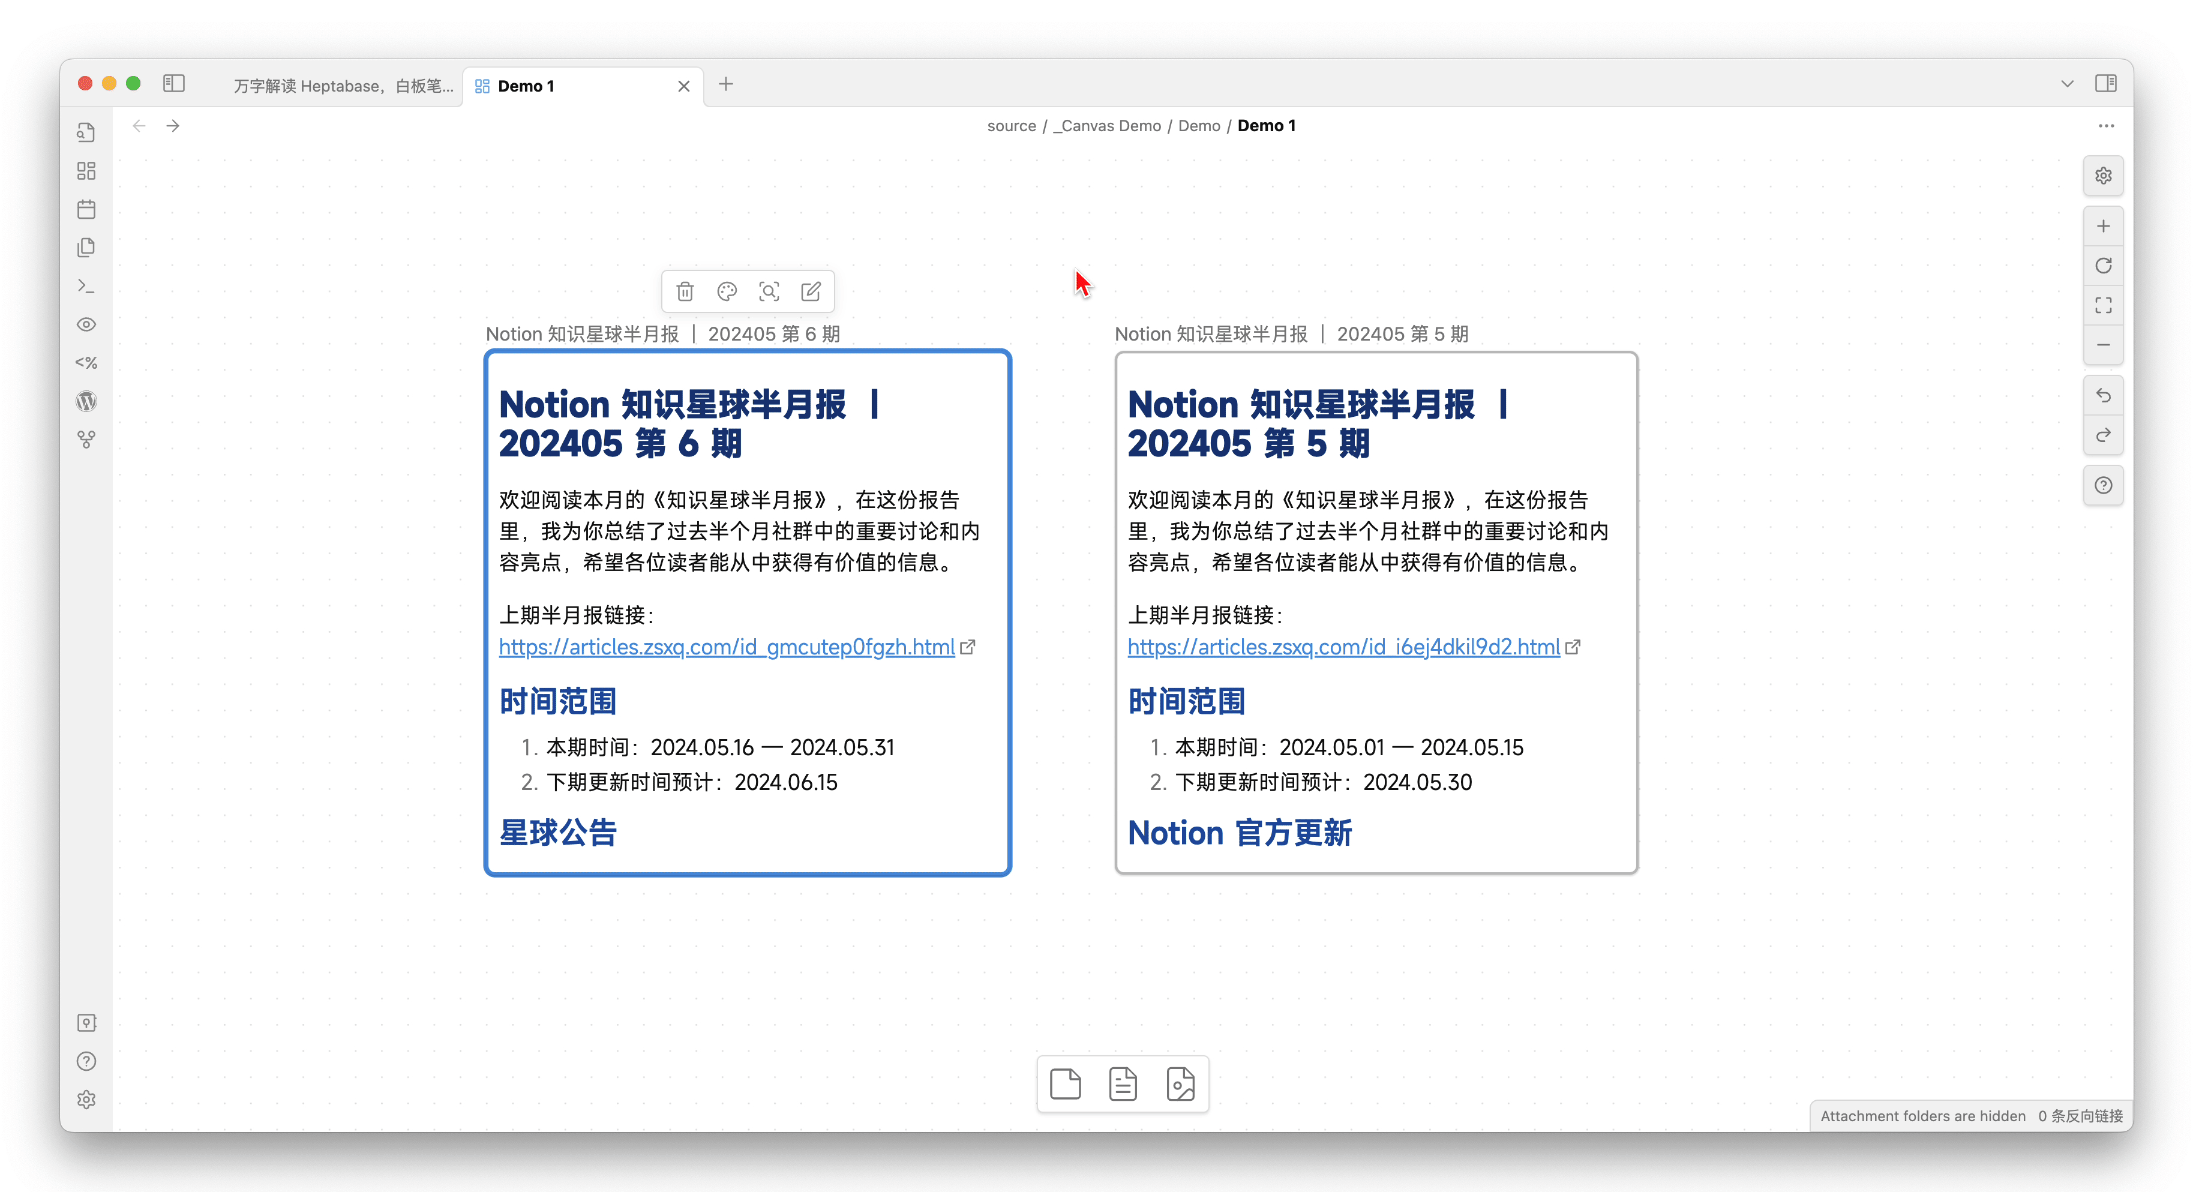Redo the canvas action
This screenshot has width=2193, height=1192.
(2104, 435)
